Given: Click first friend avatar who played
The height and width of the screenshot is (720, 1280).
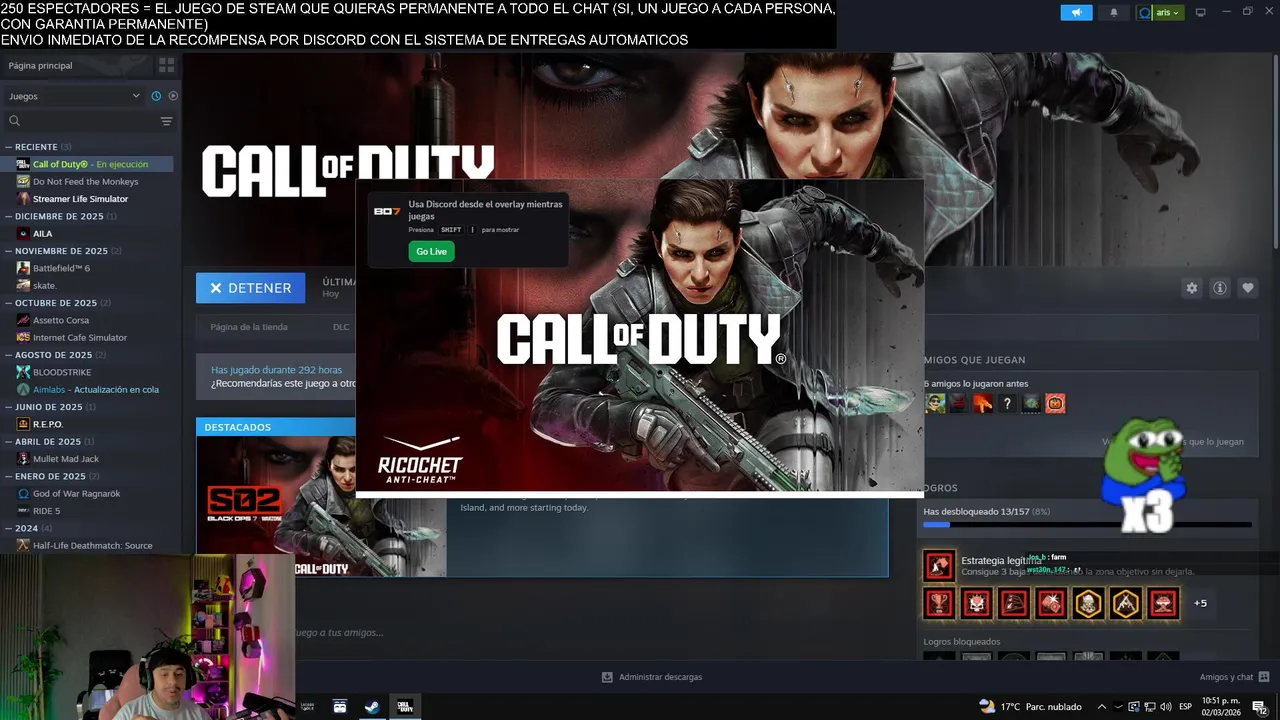Looking at the screenshot, I should (935, 403).
